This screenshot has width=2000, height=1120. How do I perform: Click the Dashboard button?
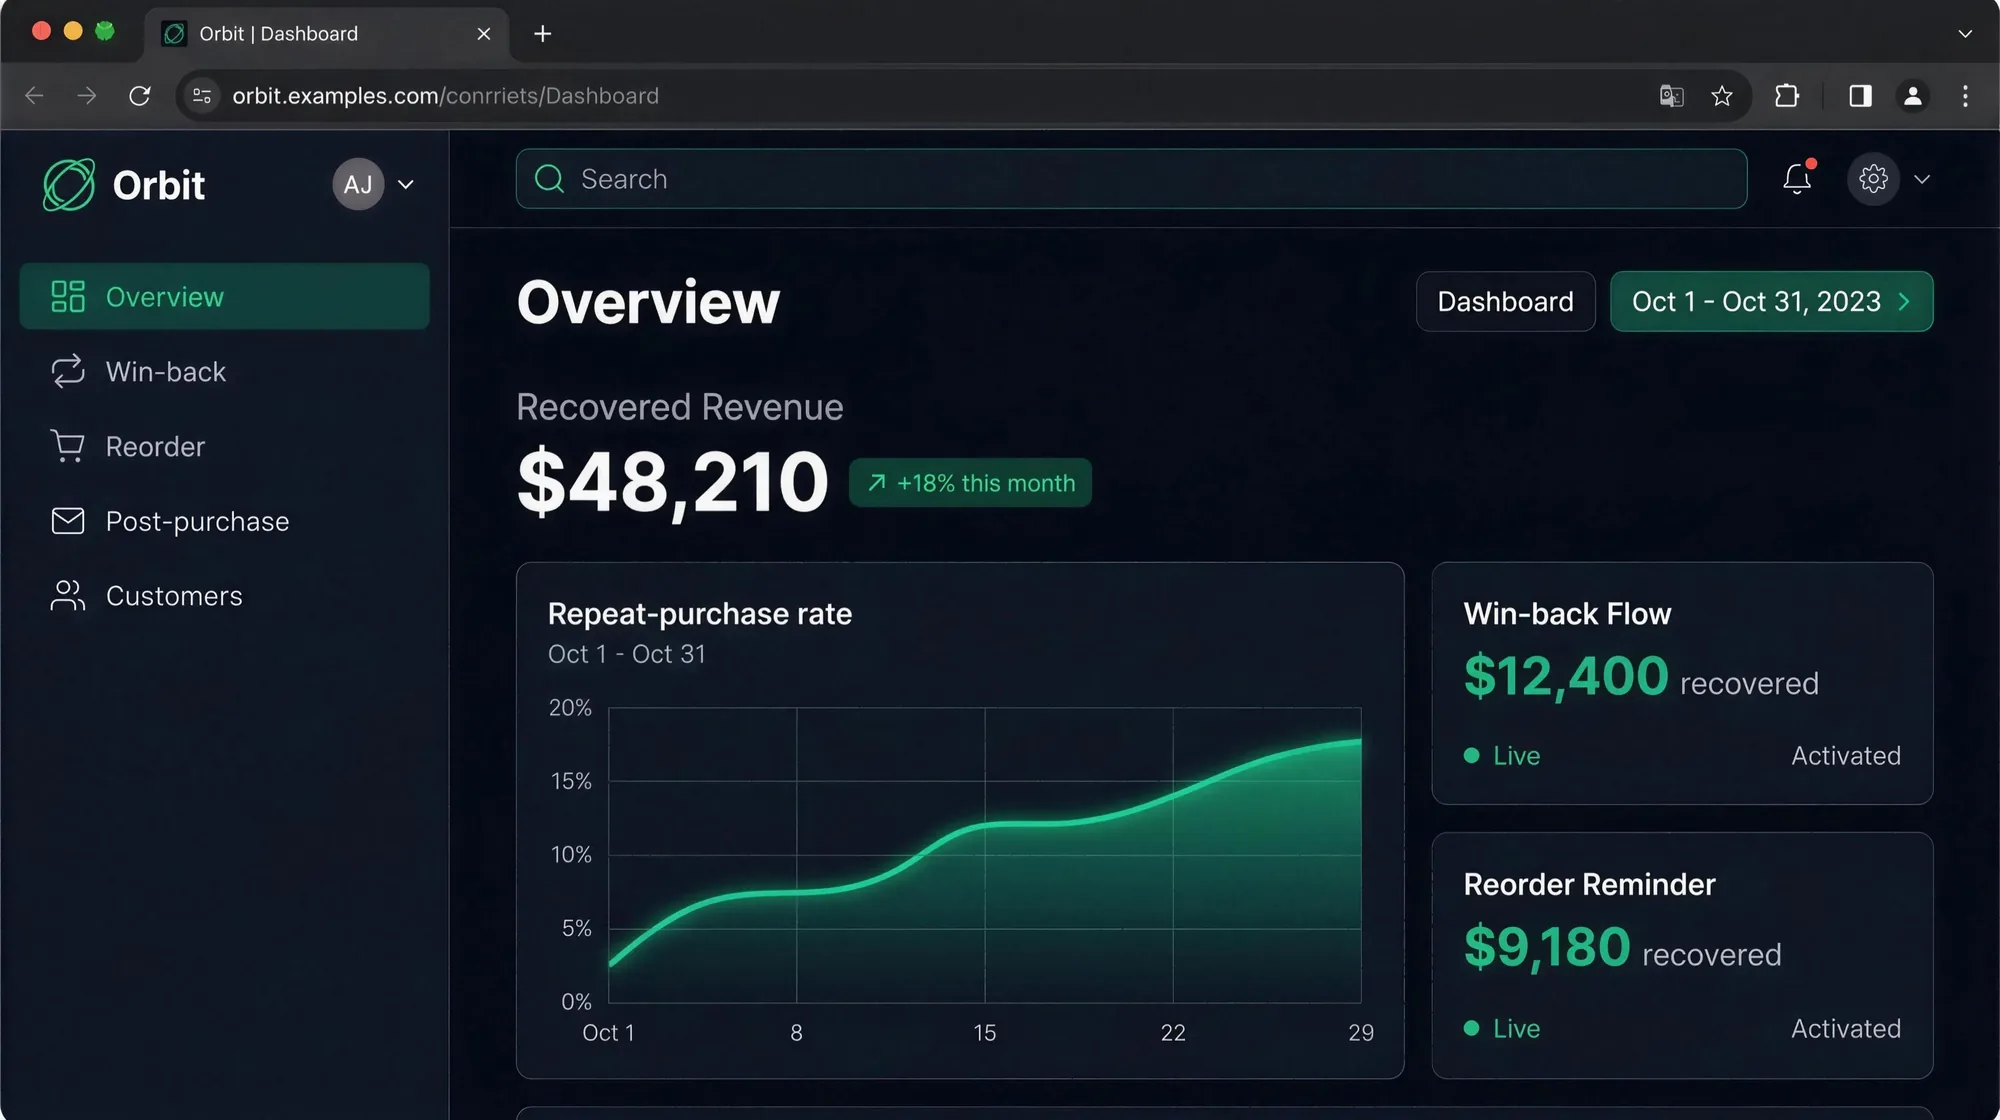1505,301
